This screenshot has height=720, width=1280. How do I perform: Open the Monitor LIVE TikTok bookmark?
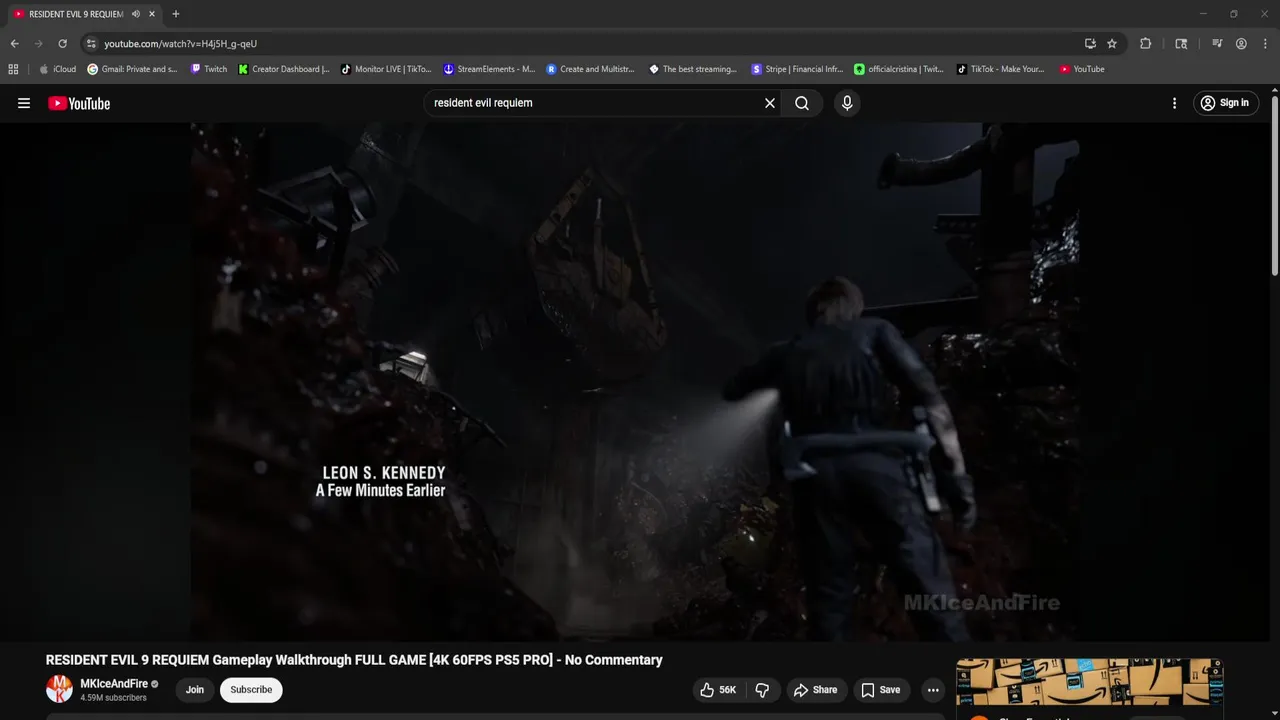tap(386, 69)
